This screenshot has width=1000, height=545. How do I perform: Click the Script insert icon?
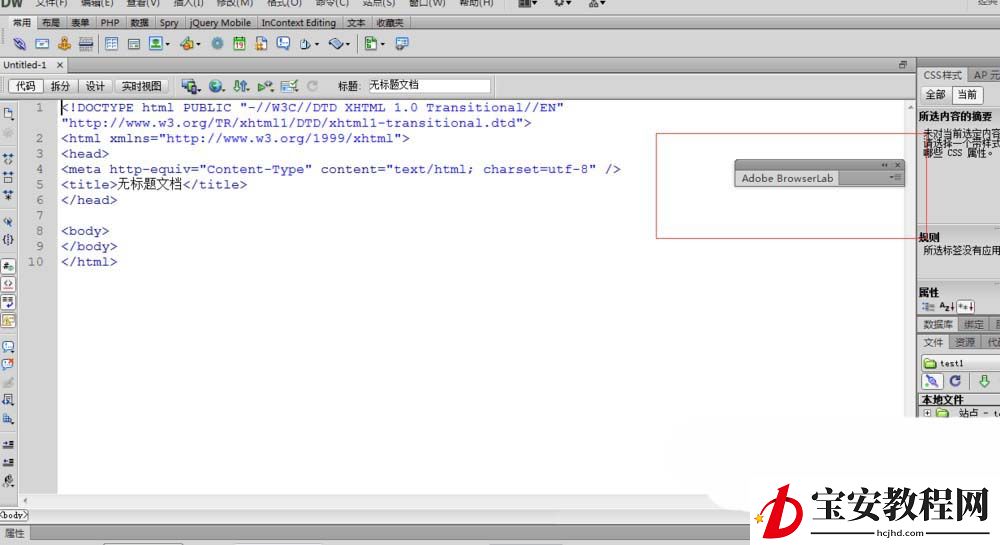tap(336, 43)
